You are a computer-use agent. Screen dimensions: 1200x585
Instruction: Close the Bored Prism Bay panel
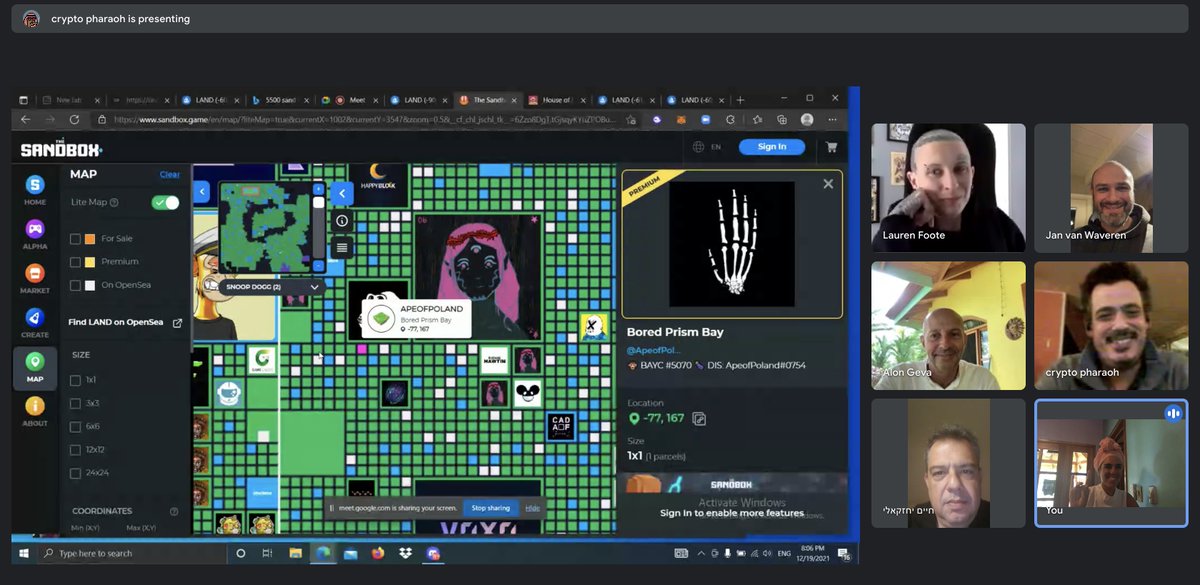click(828, 184)
